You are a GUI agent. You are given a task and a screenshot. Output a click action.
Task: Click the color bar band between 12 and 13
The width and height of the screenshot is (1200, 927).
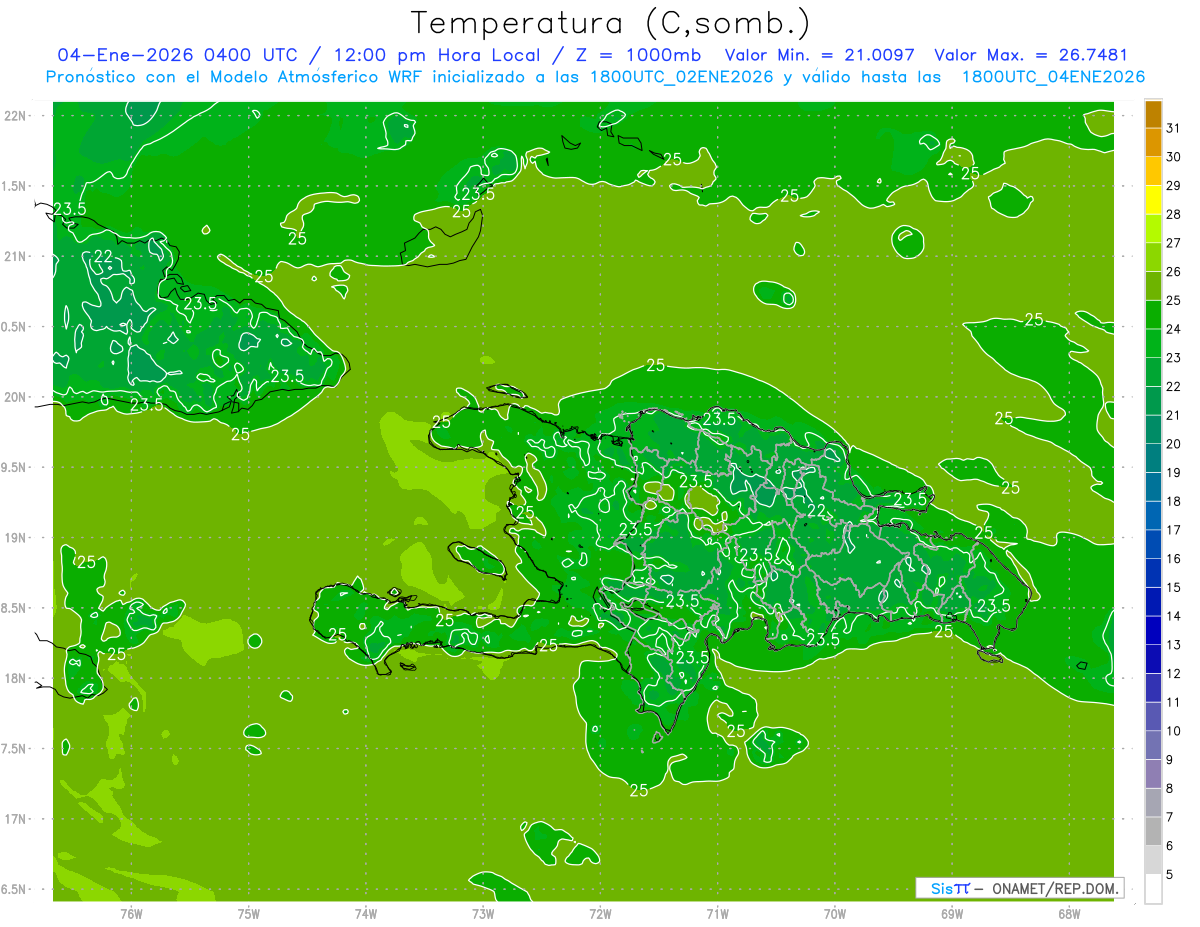pyautogui.click(x=1153, y=659)
